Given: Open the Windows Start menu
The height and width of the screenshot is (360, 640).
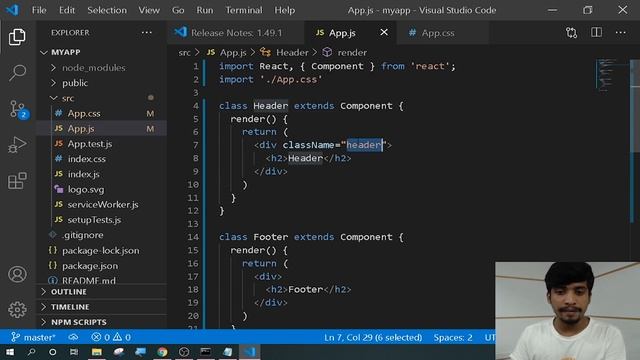Looking at the screenshot, I should click(x=10, y=352).
